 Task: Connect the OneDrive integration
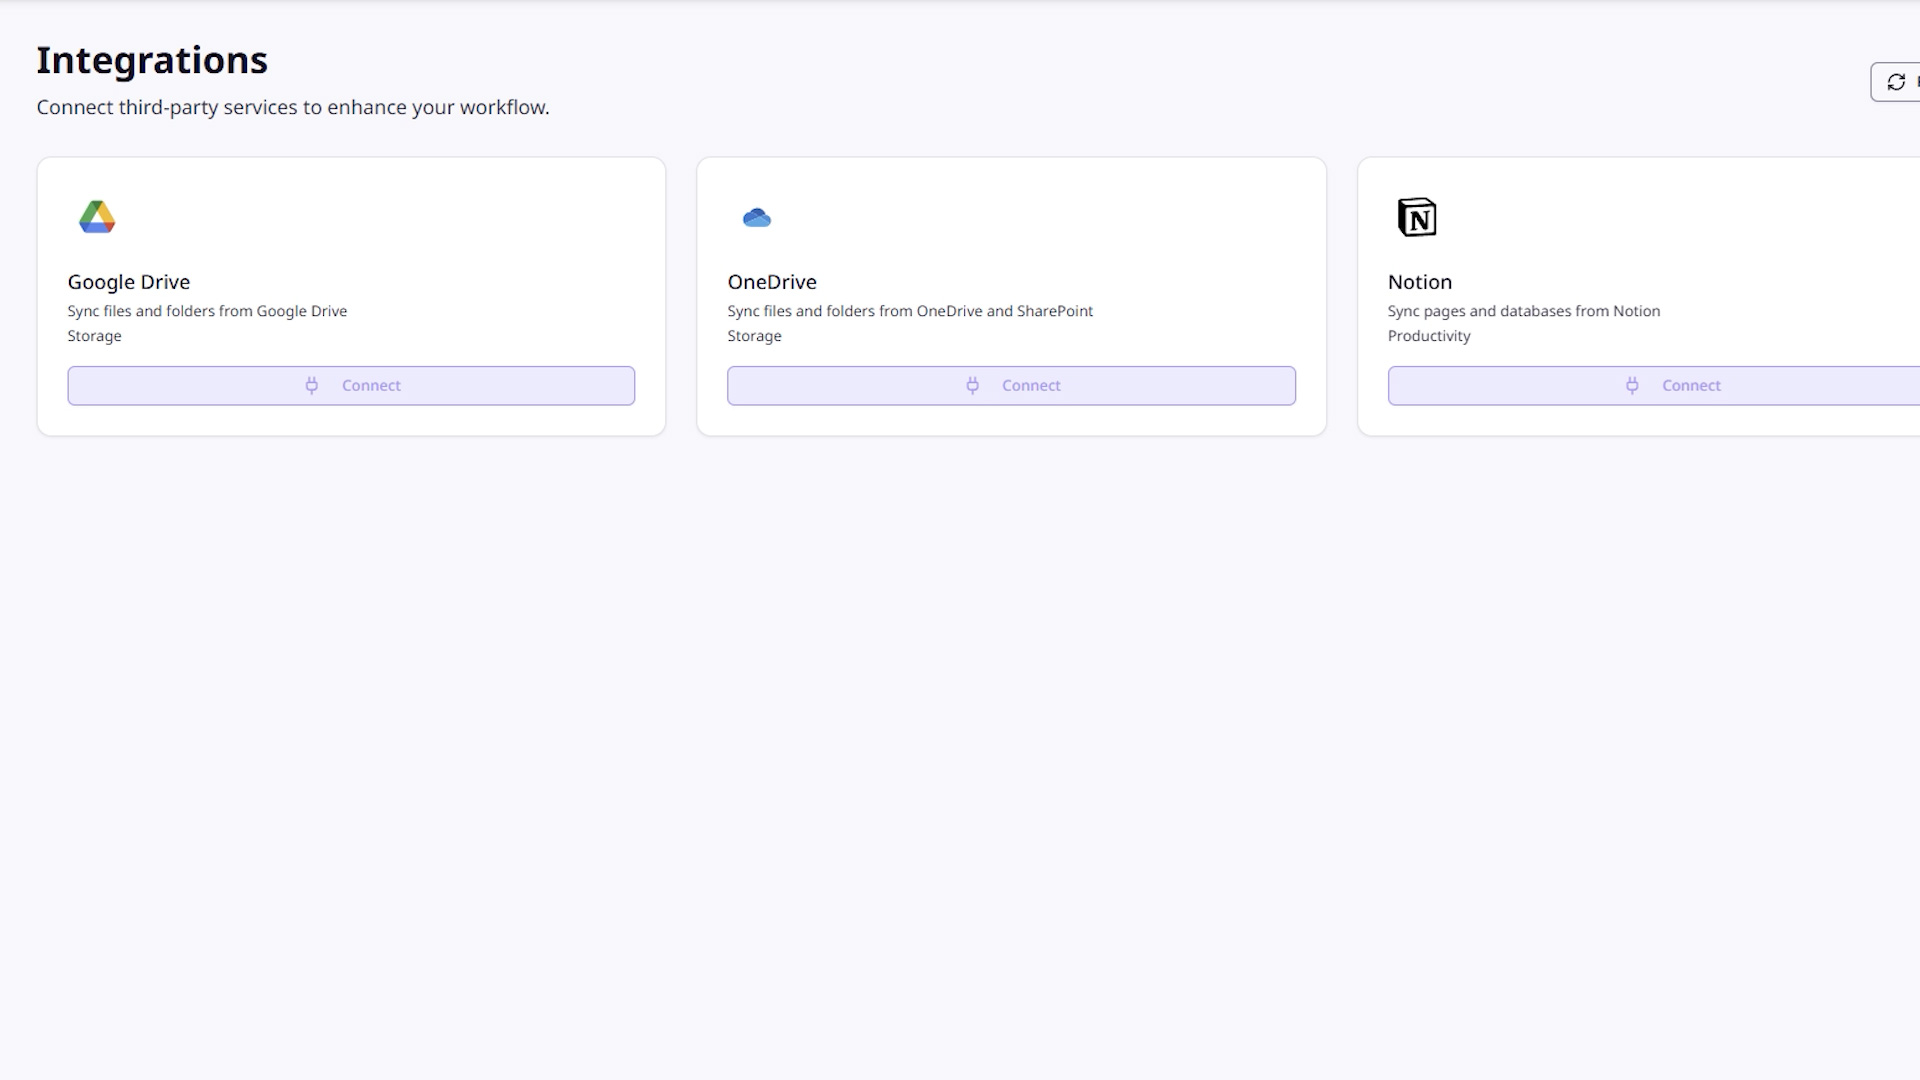click(1011, 385)
